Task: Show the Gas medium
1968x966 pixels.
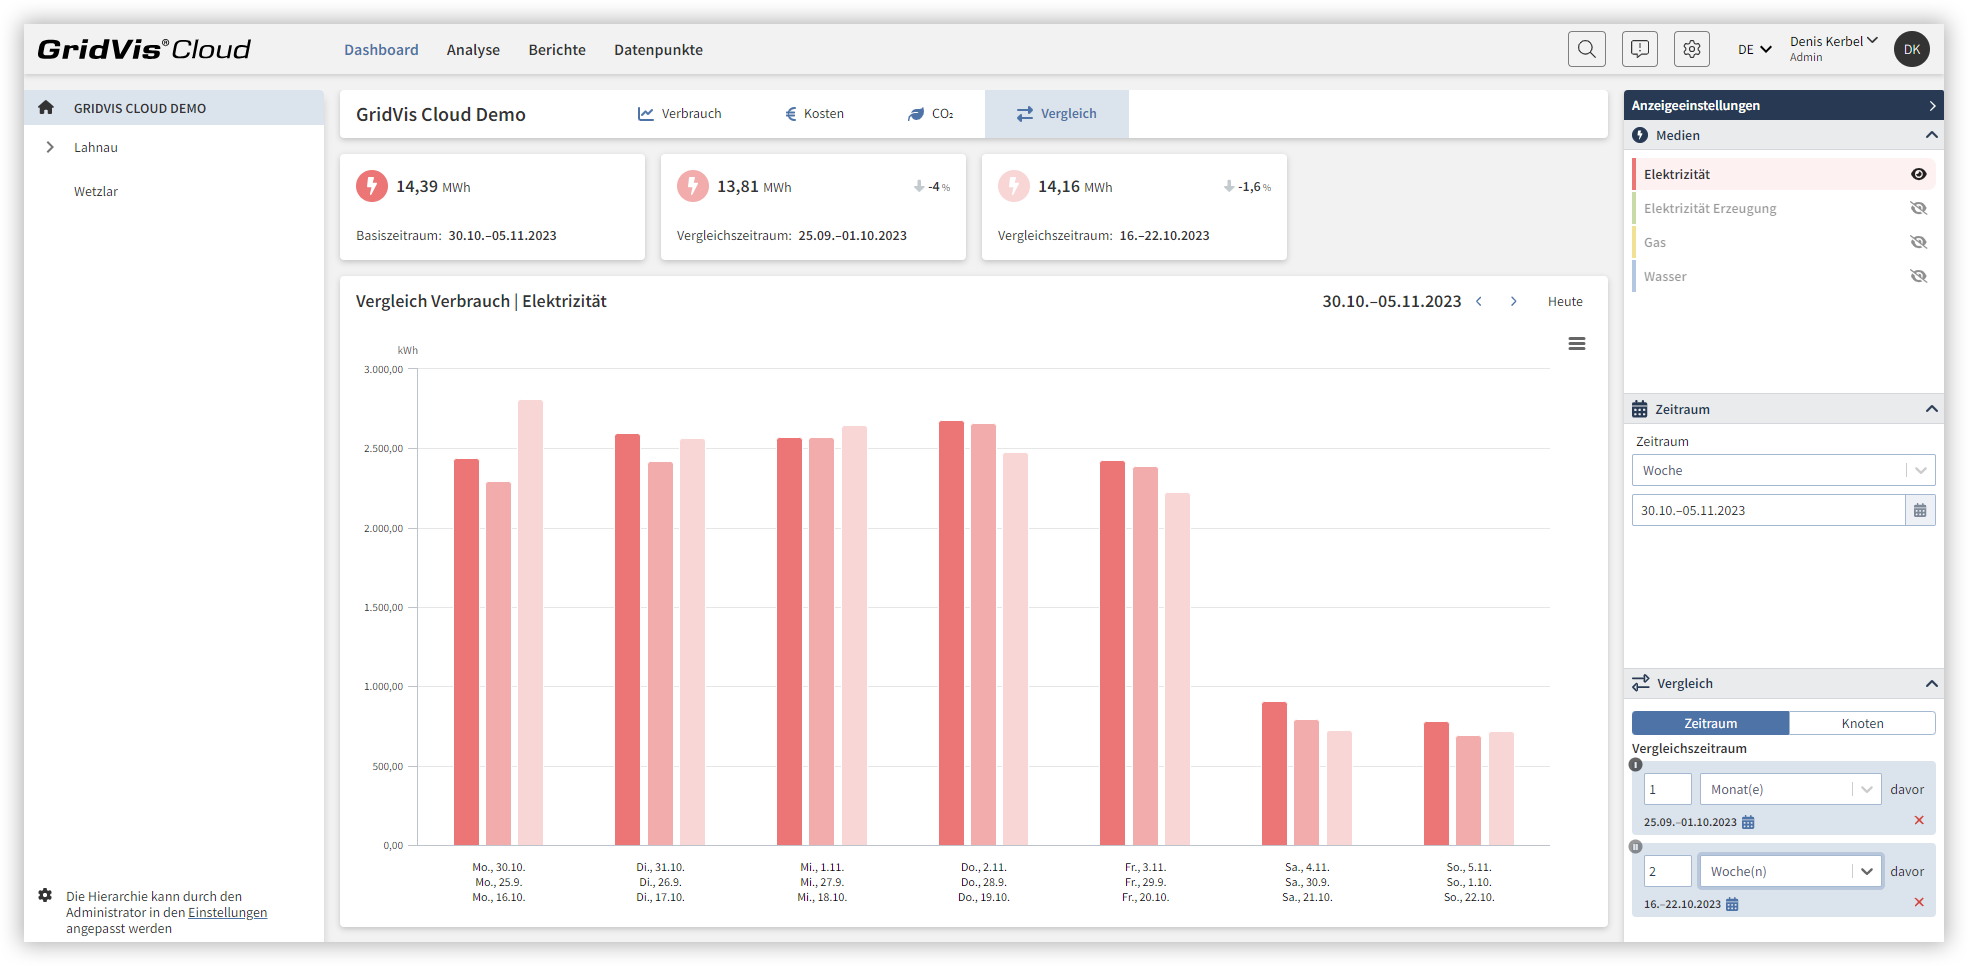Action: [1918, 241]
